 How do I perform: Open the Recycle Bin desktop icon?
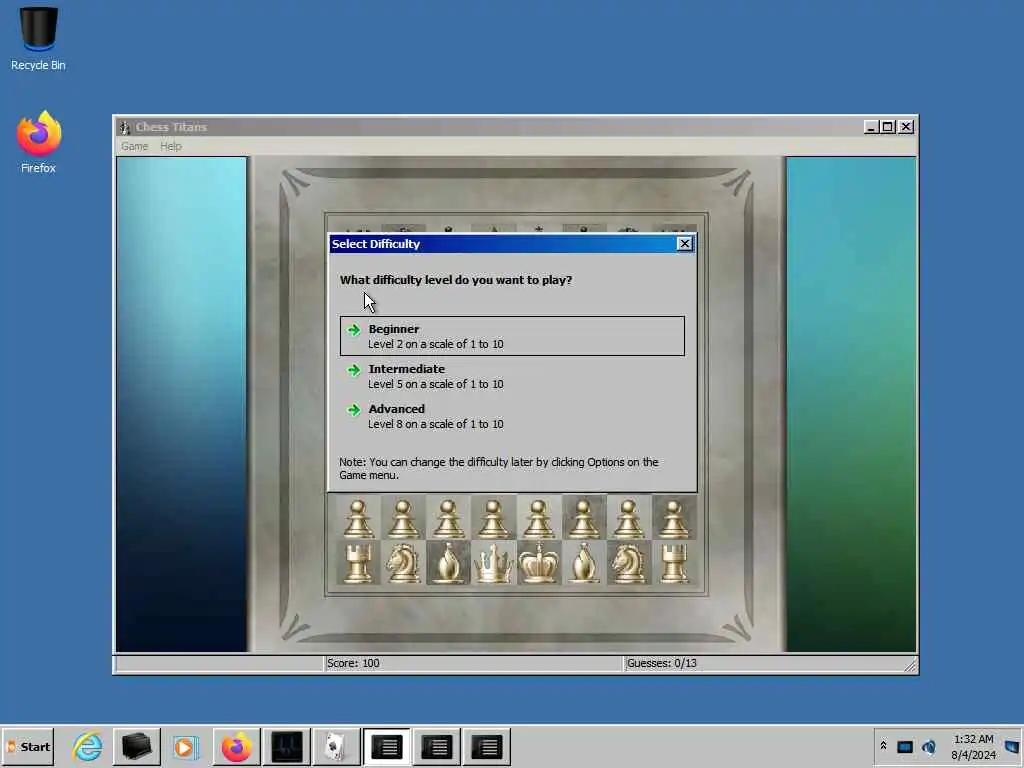[38, 39]
